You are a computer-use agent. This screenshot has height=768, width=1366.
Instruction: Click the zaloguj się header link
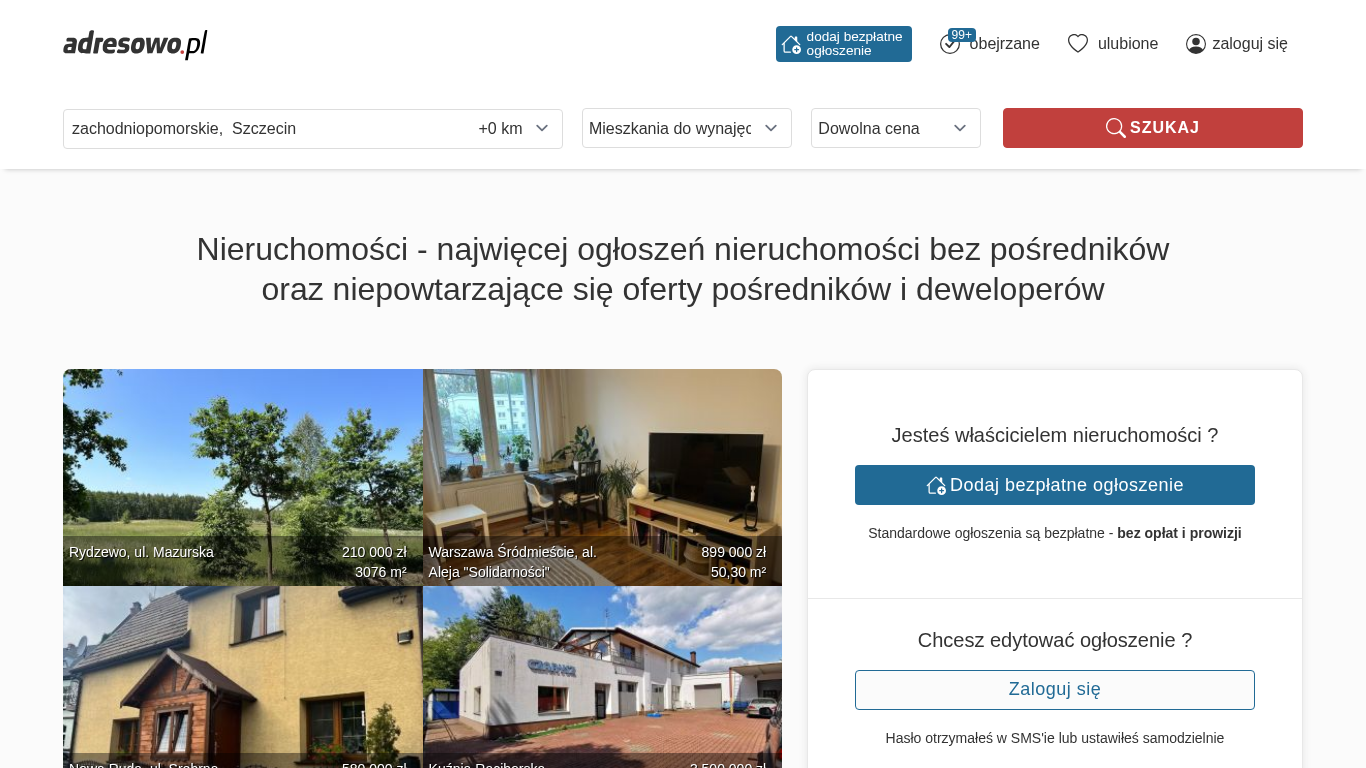click(1250, 44)
